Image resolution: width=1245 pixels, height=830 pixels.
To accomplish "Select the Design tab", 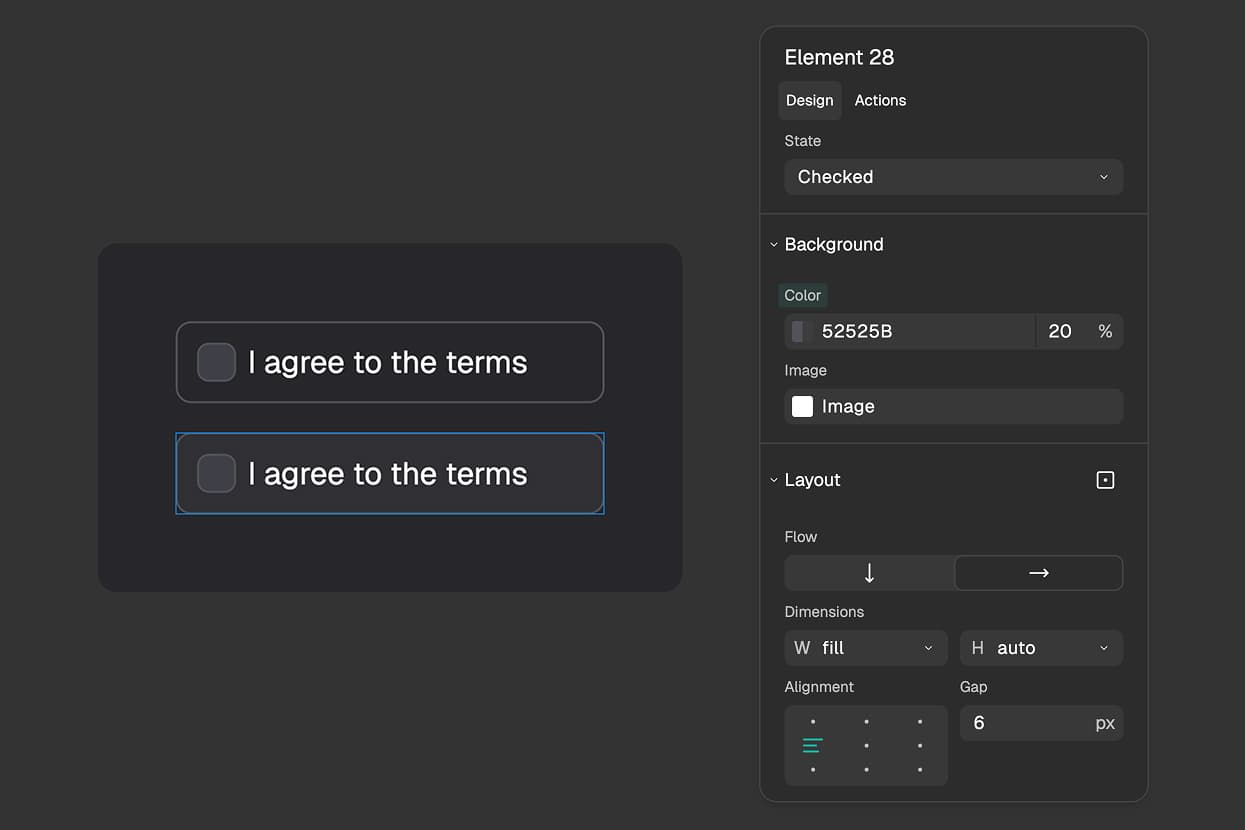I will (x=809, y=100).
